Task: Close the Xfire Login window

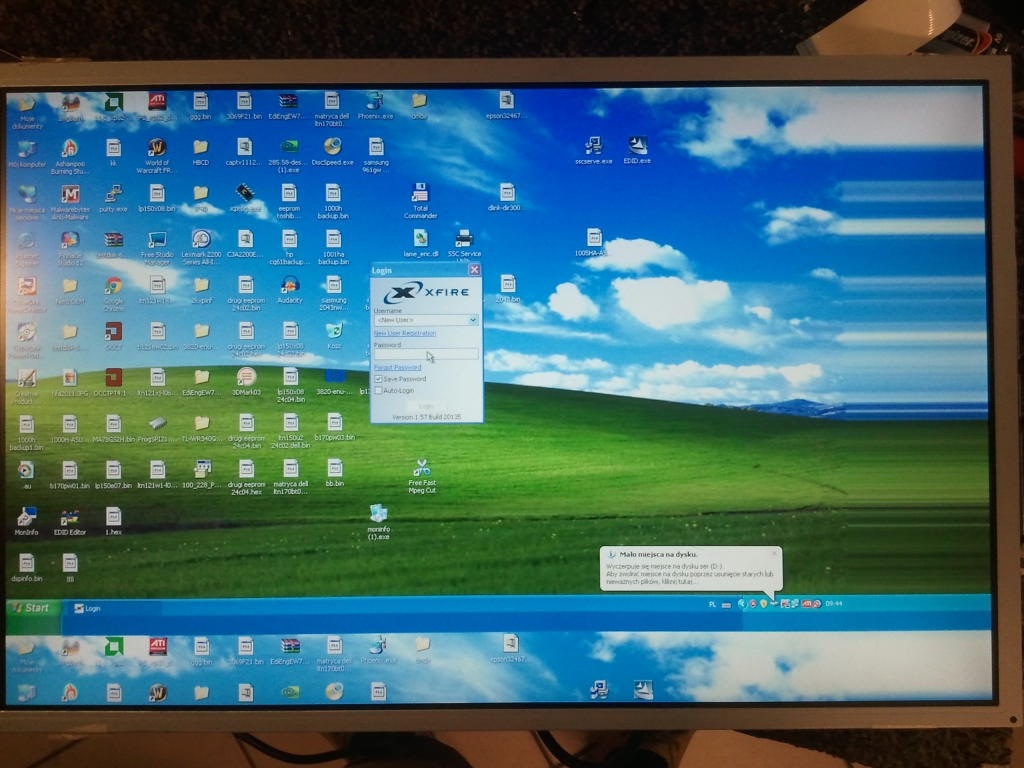Action: (x=474, y=269)
